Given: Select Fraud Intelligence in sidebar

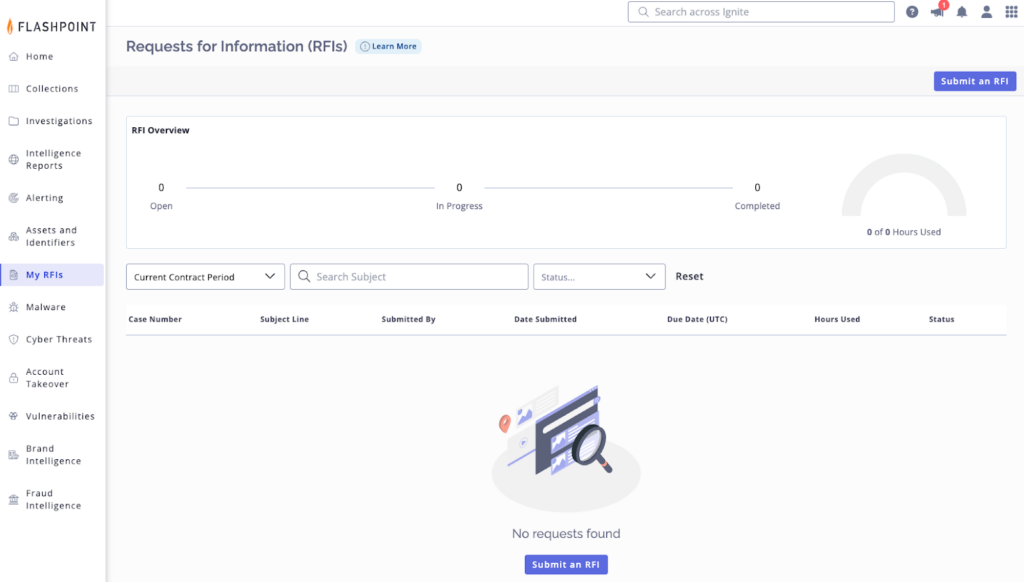Looking at the screenshot, I should click(x=53, y=500).
